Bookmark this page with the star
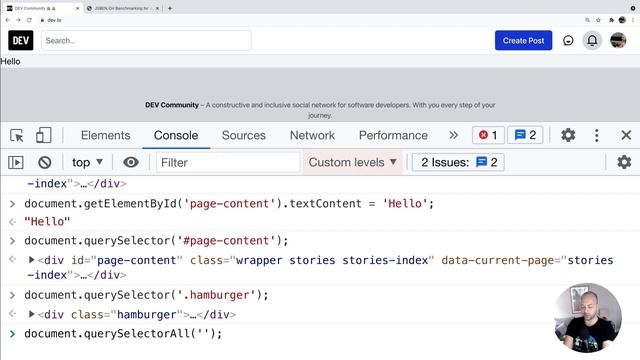Screen dimensions: 640x360 coord(598,20)
